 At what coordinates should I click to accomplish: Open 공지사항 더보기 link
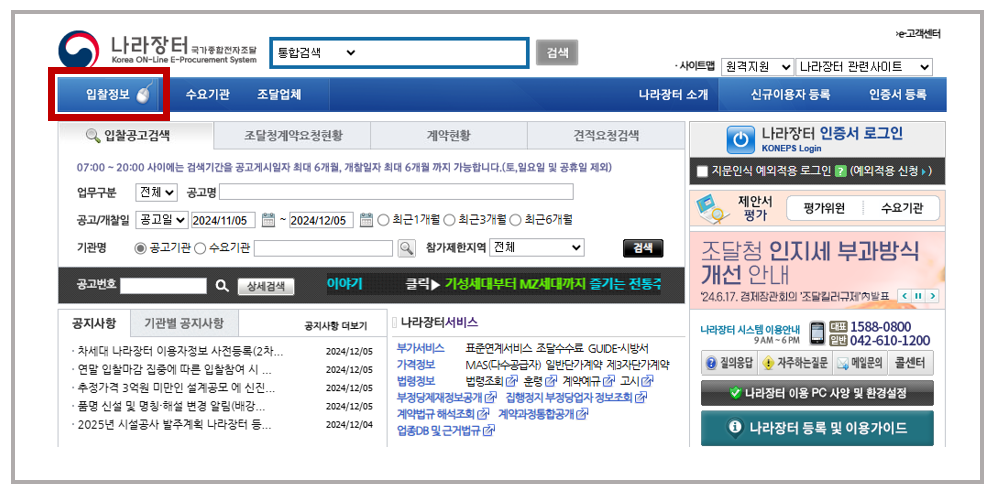tap(335, 326)
